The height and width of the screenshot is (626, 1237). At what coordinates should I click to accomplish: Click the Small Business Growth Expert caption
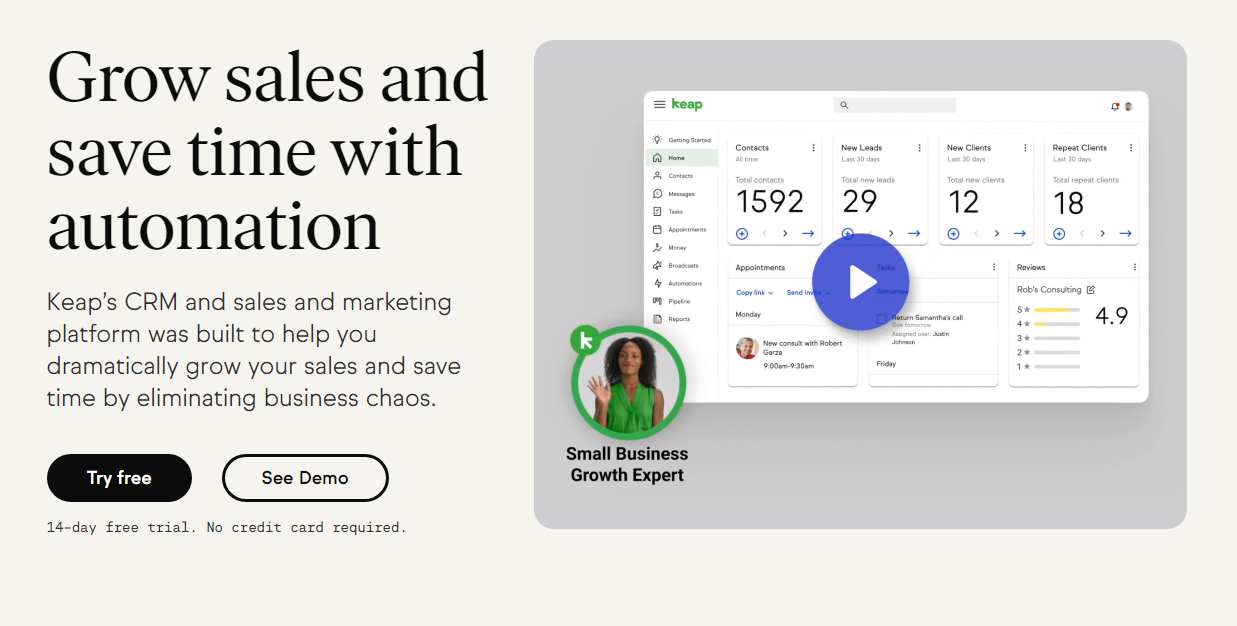click(627, 464)
